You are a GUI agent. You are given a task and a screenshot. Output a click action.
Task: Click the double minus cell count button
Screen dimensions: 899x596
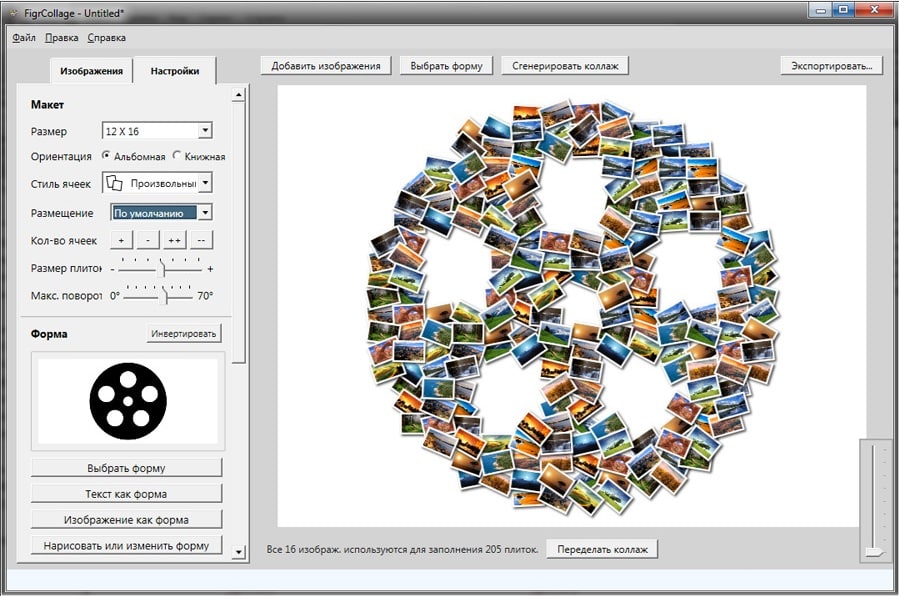point(201,241)
